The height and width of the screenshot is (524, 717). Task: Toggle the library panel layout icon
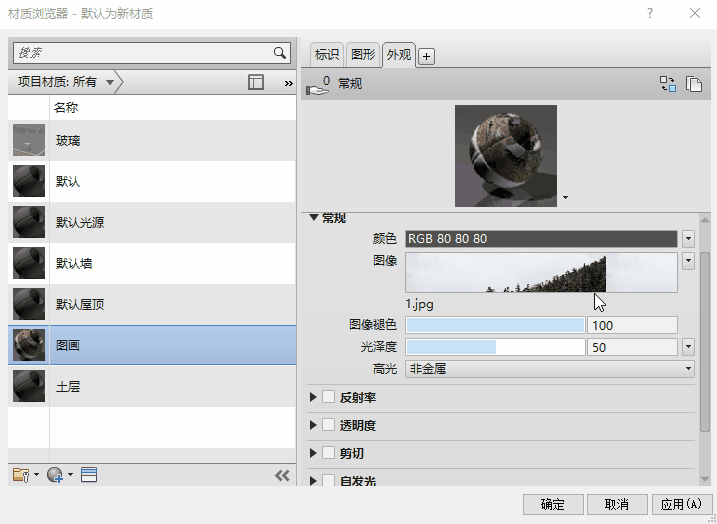coord(256,82)
